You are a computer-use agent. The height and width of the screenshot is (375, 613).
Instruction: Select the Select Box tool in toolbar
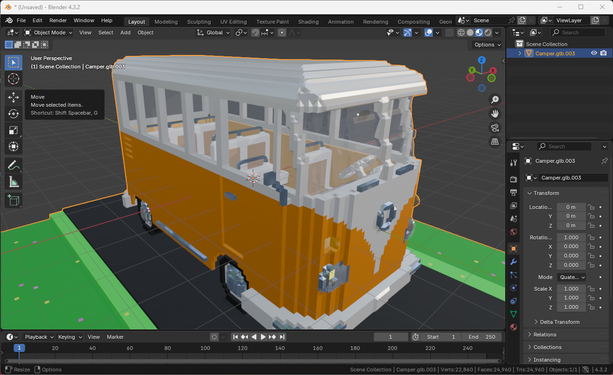tap(13, 63)
